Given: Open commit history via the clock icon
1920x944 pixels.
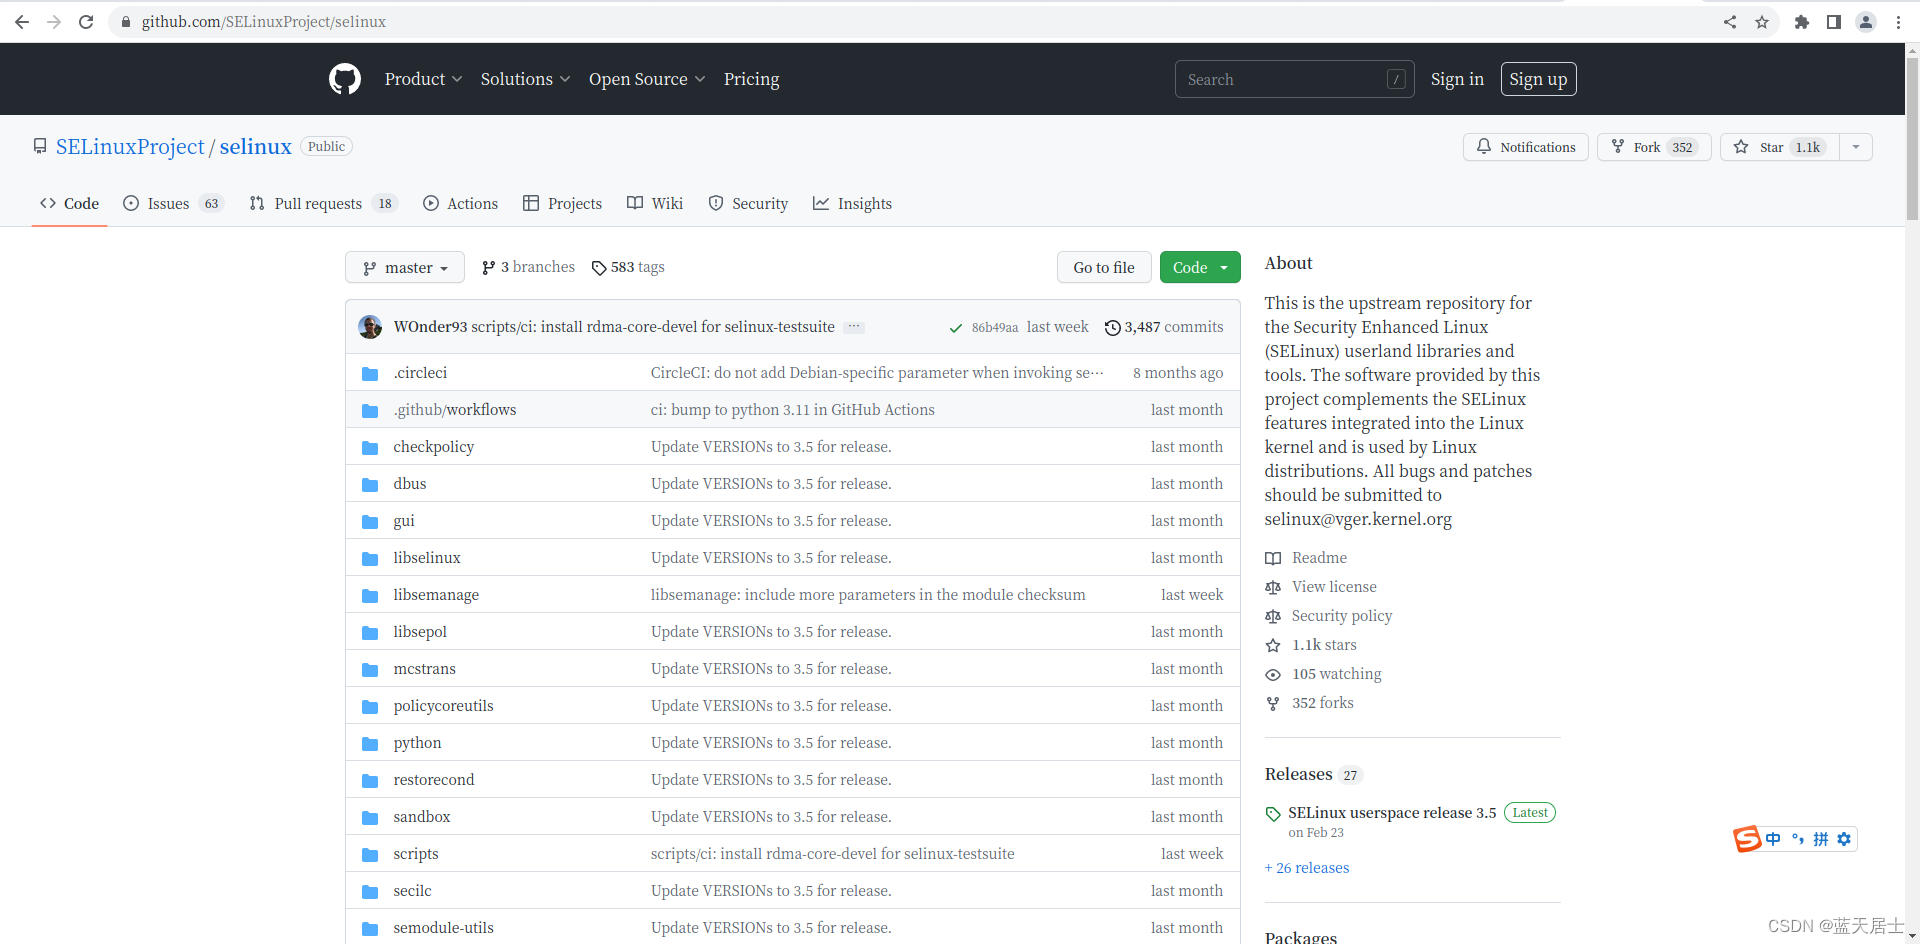Looking at the screenshot, I should click(1113, 327).
